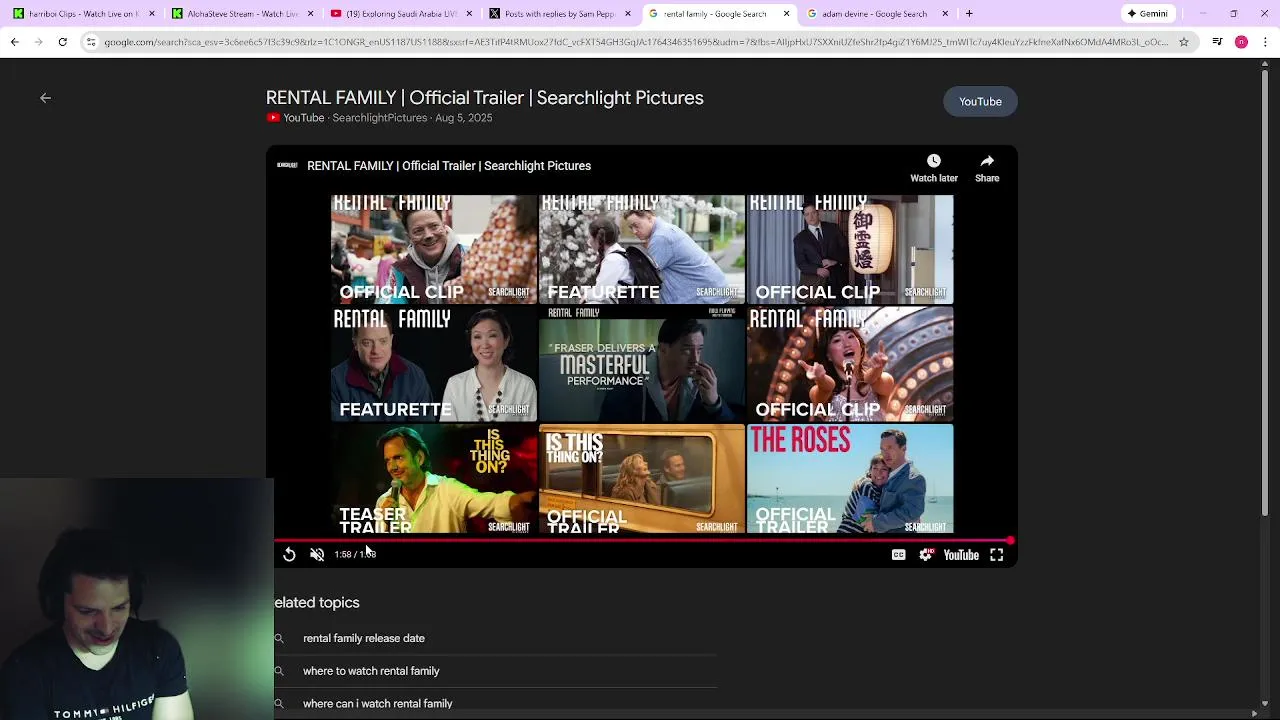Open The Roses official trailer thumbnail
1280x720 pixels.
[x=850, y=479]
